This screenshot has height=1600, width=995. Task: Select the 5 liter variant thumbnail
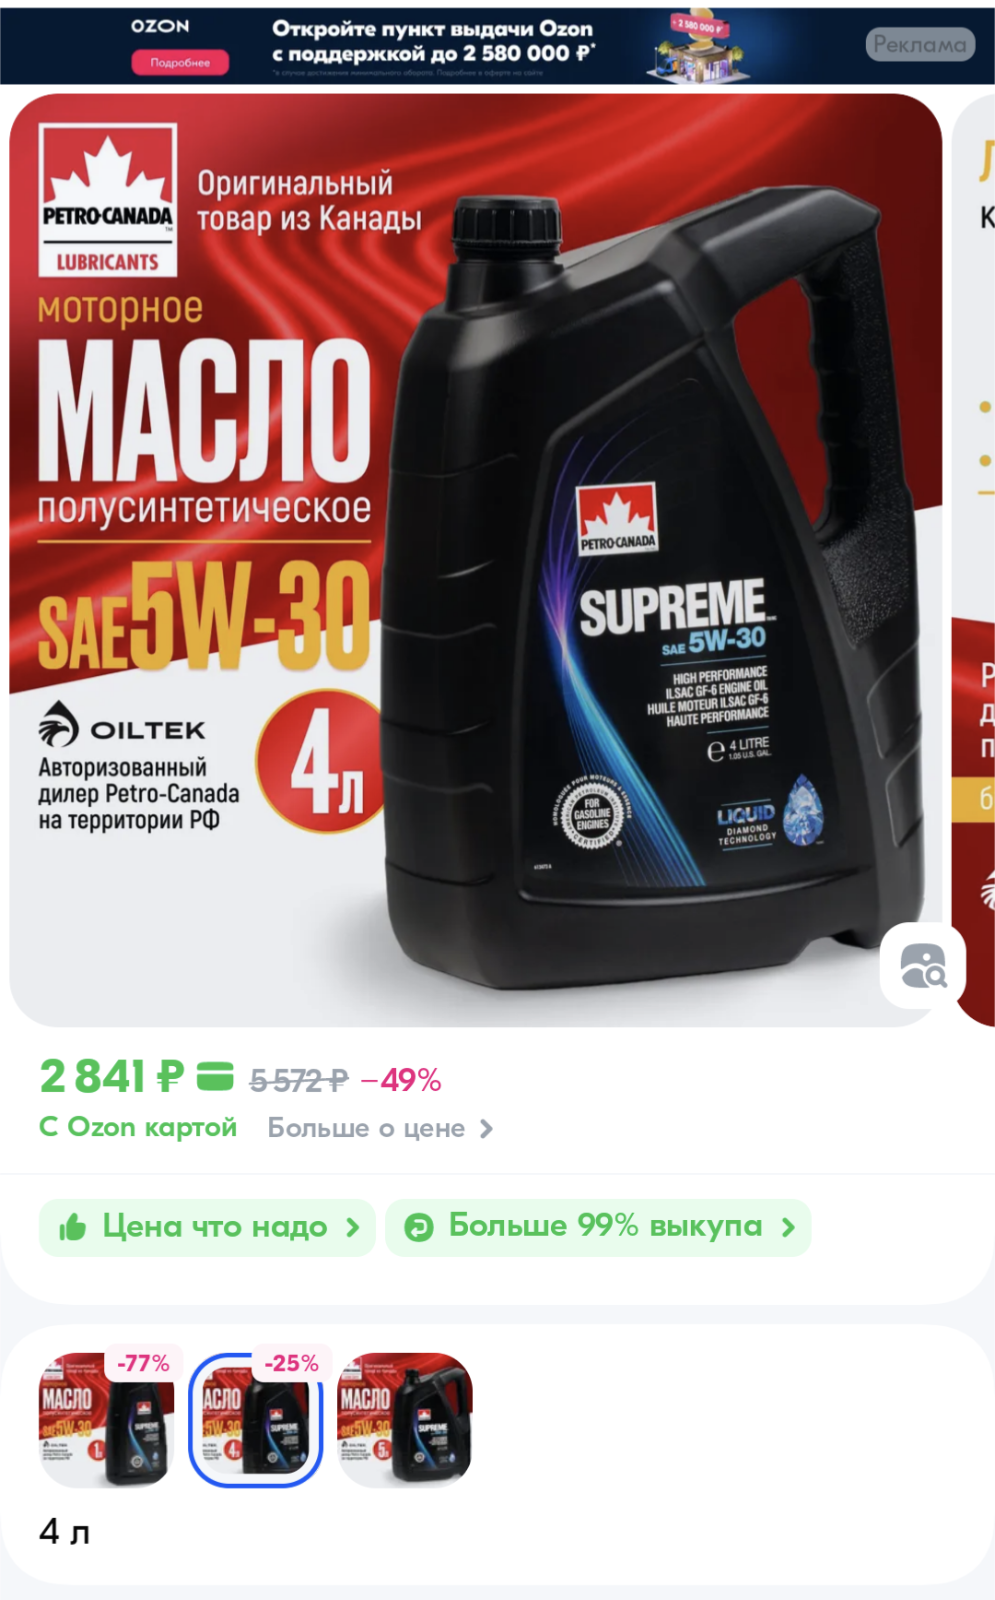tap(404, 1420)
